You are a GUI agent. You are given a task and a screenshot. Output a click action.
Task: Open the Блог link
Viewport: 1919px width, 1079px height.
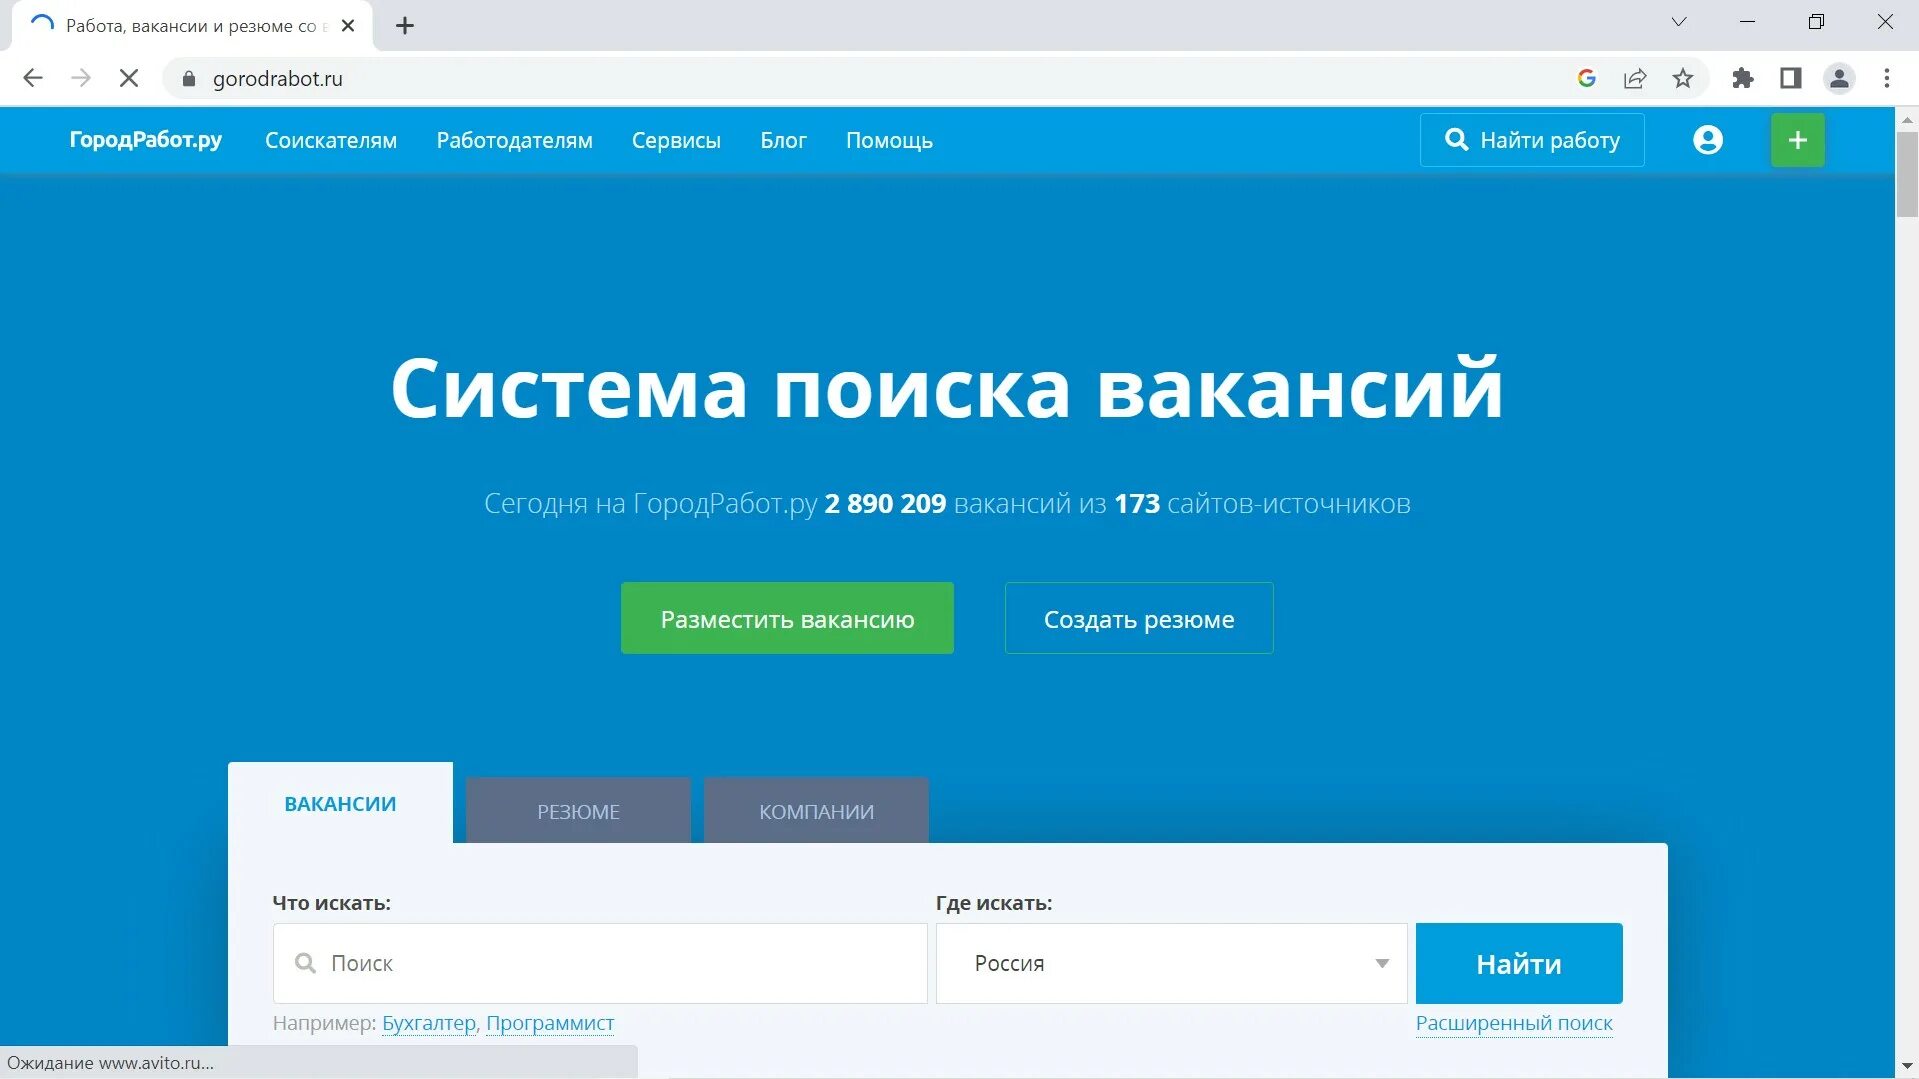point(783,141)
